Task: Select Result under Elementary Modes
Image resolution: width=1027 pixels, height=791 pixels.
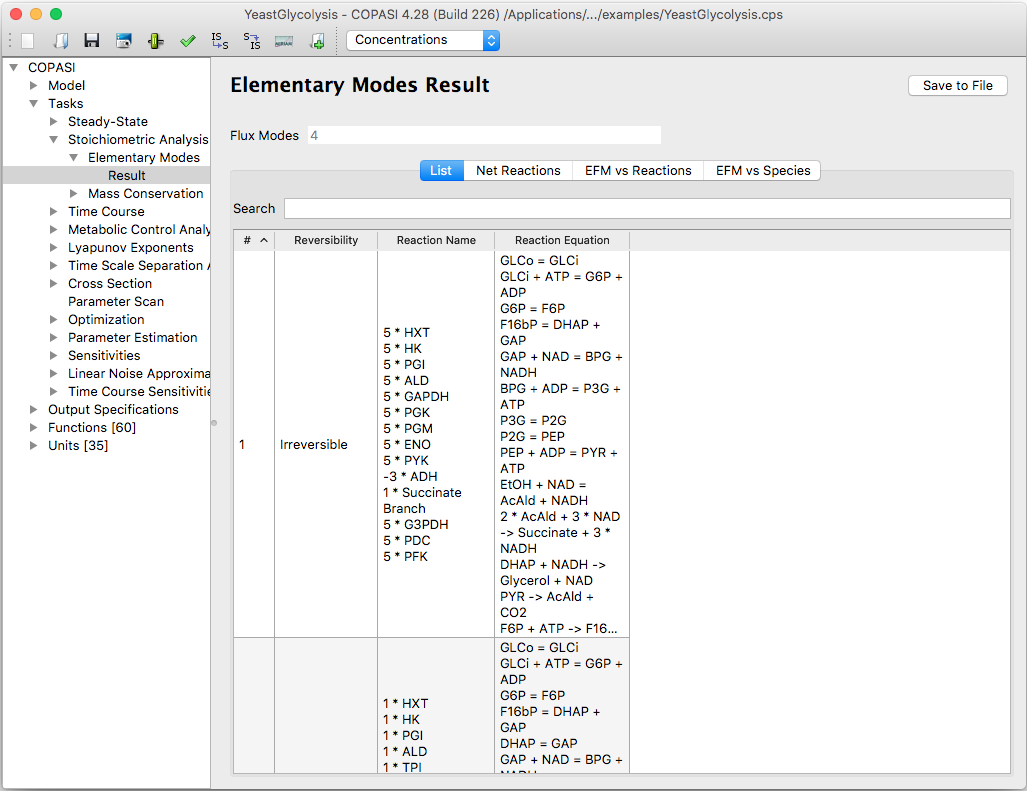Action: click(126, 175)
